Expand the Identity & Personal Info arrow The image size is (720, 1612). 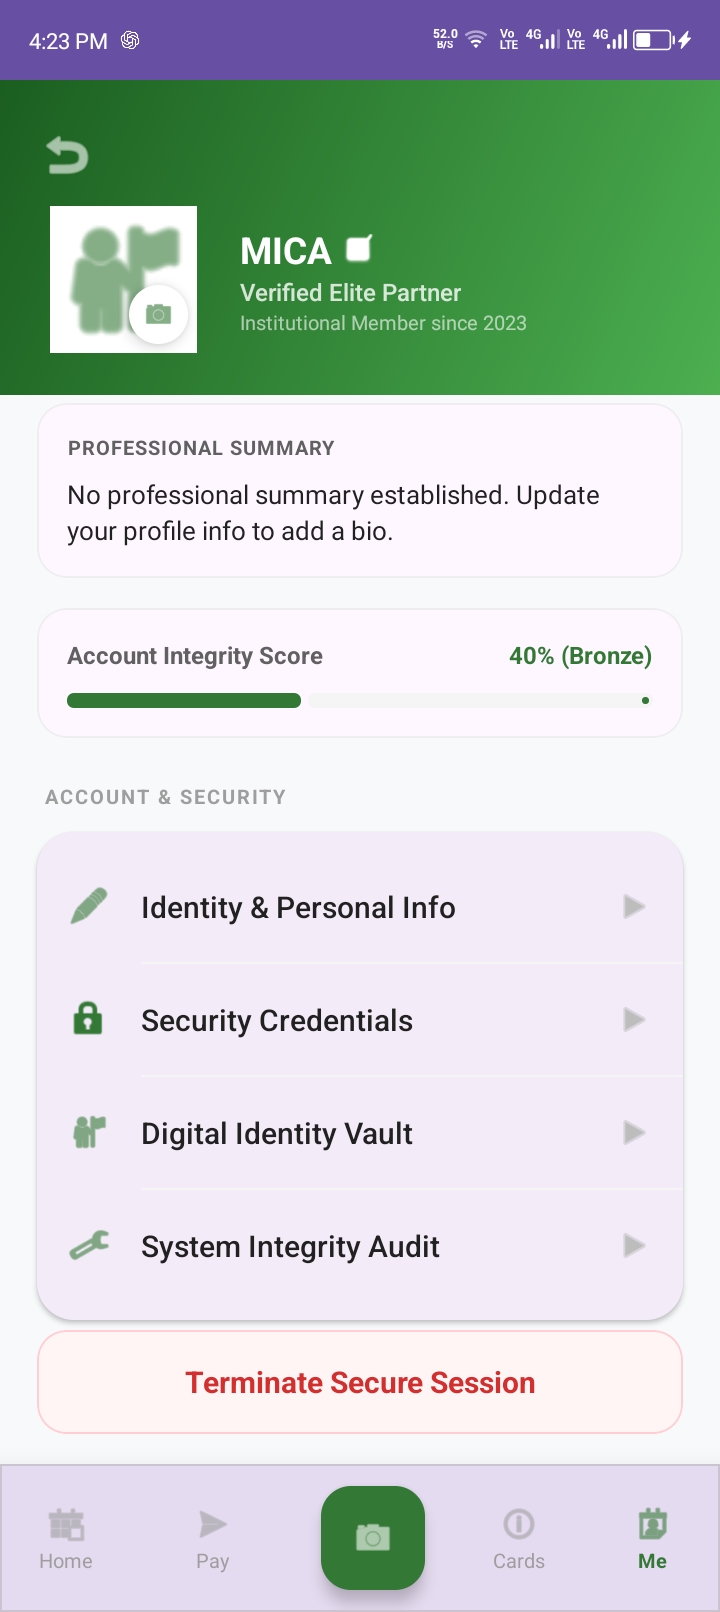tap(634, 907)
